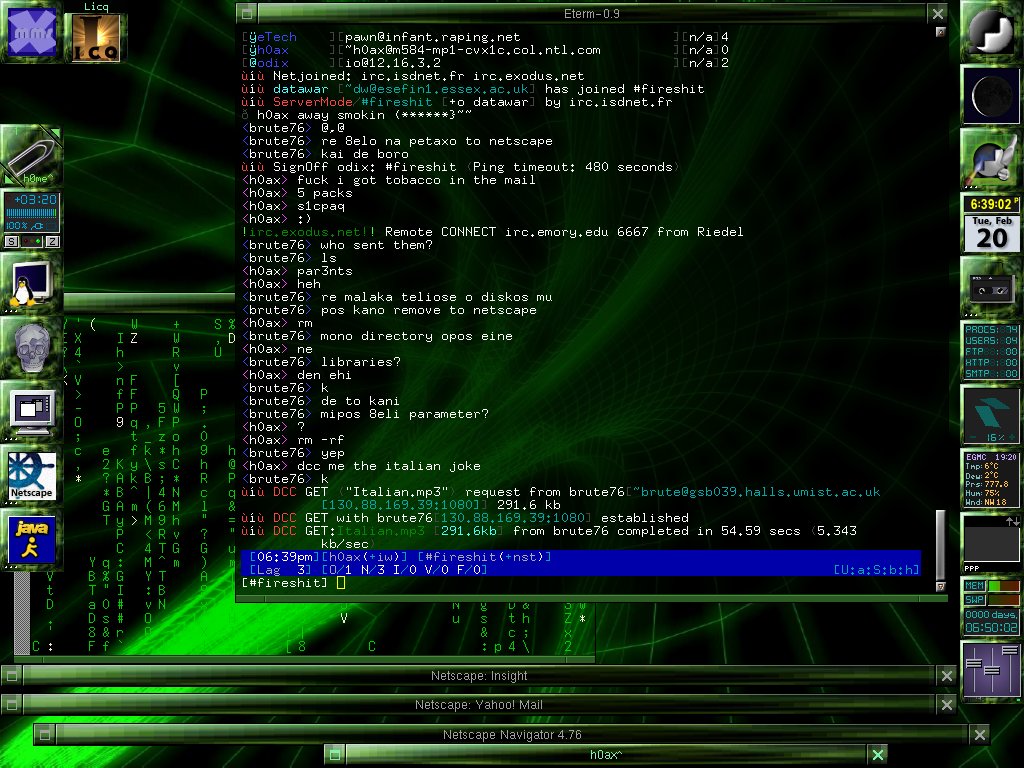Open the Tue Feb 20 calendar applet
Screen dimensions: 1024x768
(x=991, y=233)
